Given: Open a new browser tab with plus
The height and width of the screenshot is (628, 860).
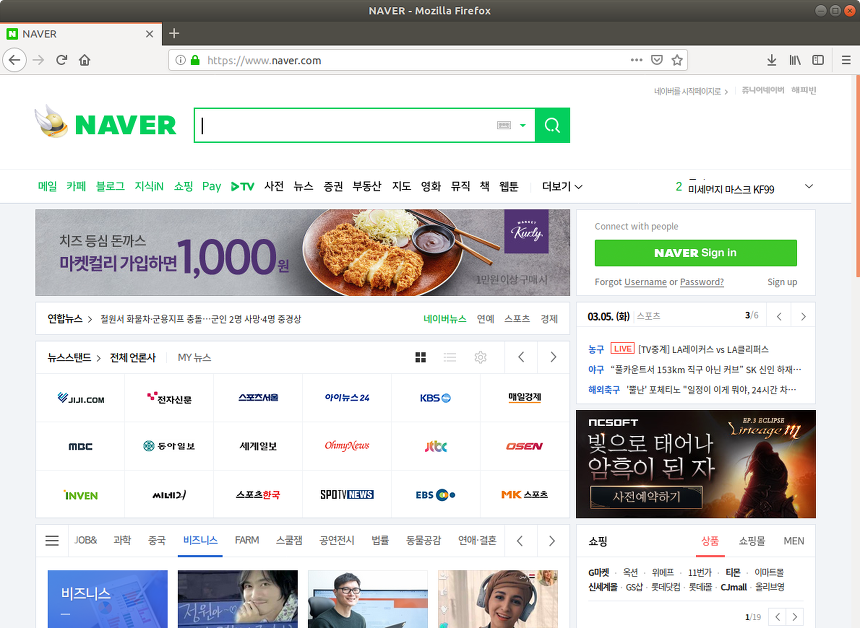Looking at the screenshot, I should click(174, 33).
